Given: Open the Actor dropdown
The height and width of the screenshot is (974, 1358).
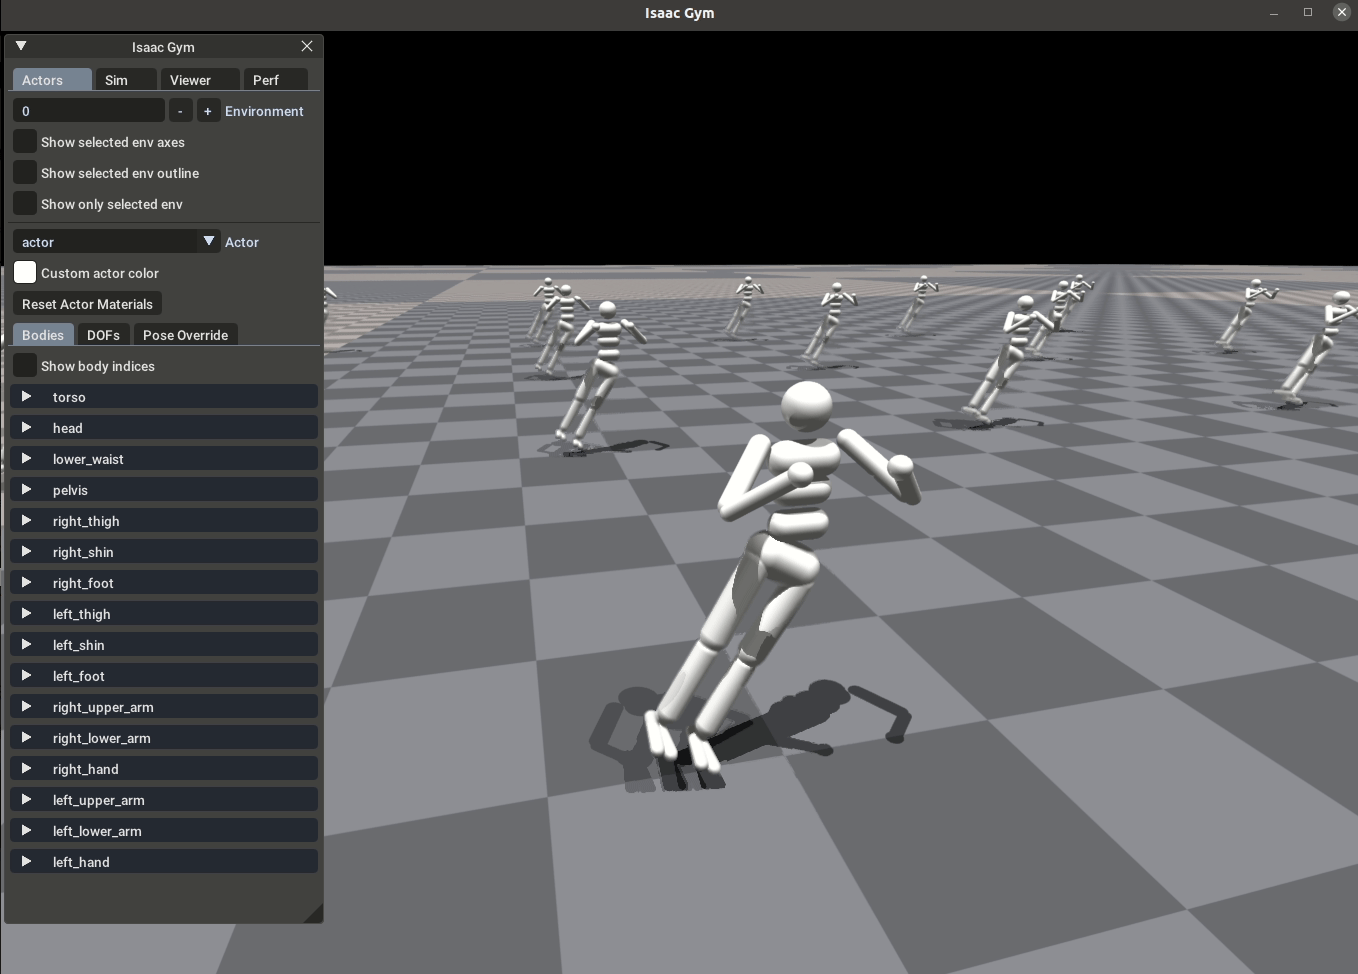Looking at the screenshot, I should 116,242.
